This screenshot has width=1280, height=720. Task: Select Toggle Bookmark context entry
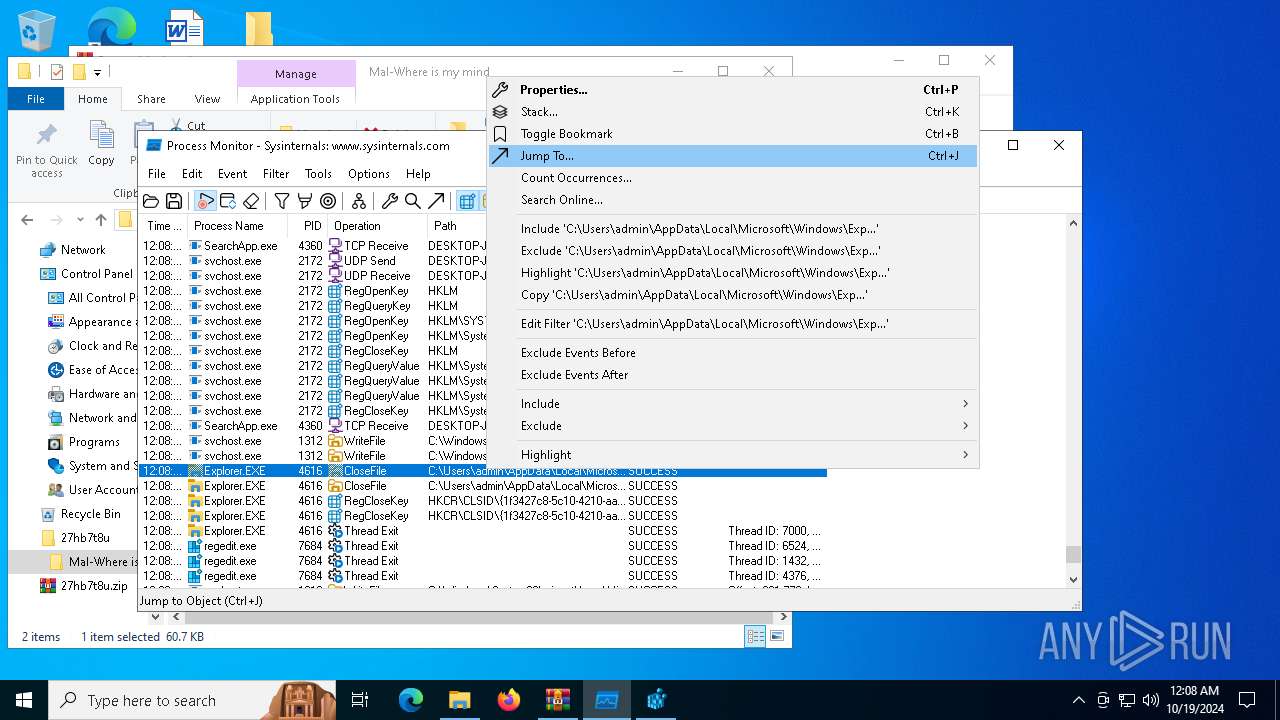(x=733, y=134)
